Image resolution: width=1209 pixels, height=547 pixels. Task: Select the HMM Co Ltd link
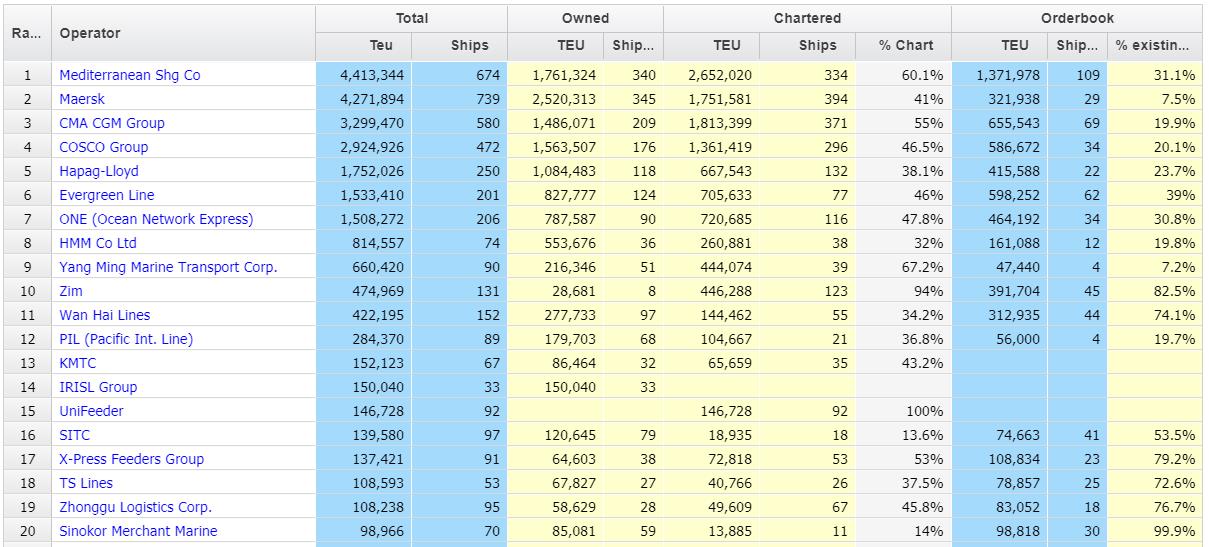98,243
